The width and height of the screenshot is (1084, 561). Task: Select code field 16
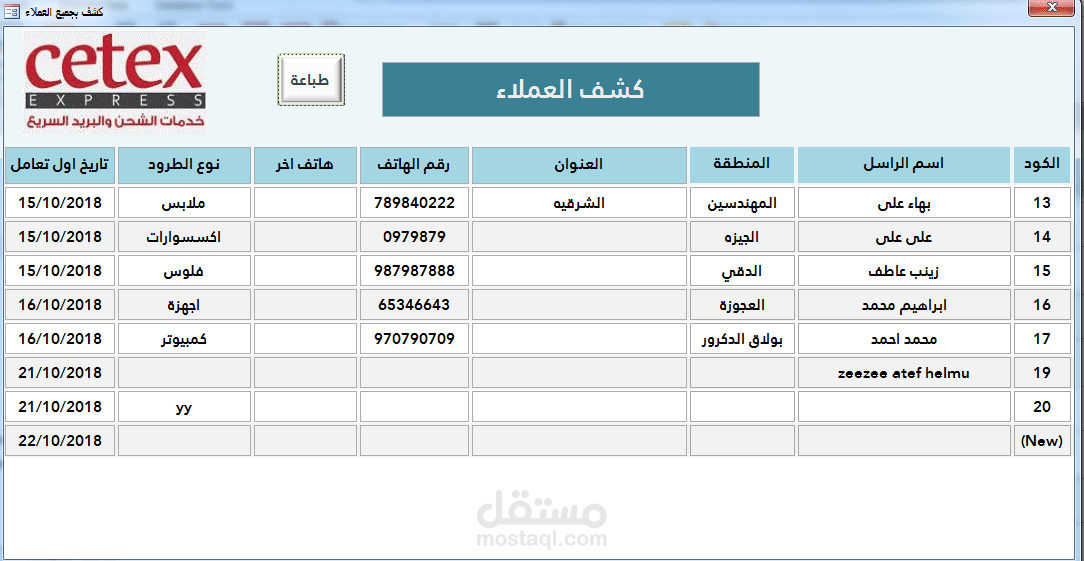[1041, 304]
